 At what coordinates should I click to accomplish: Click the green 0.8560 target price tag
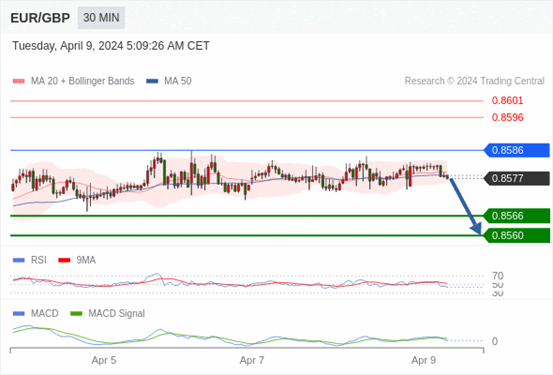click(x=517, y=236)
